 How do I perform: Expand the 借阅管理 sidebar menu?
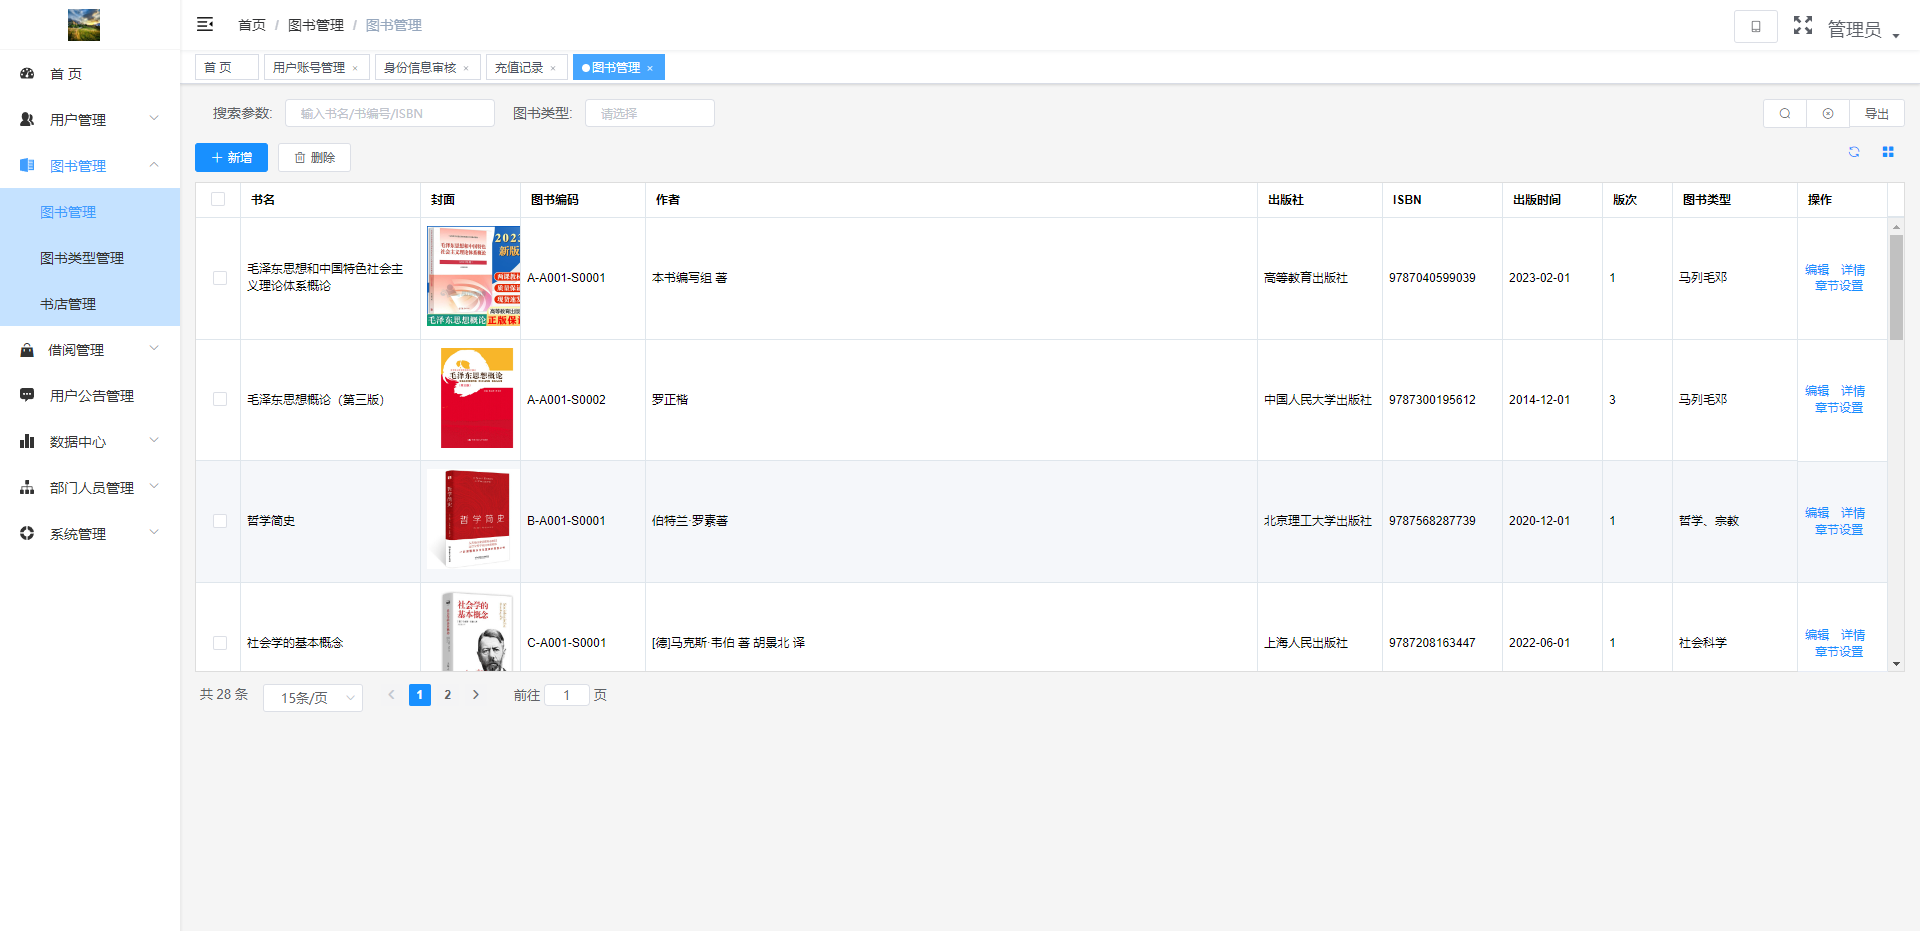pyautogui.click(x=90, y=350)
